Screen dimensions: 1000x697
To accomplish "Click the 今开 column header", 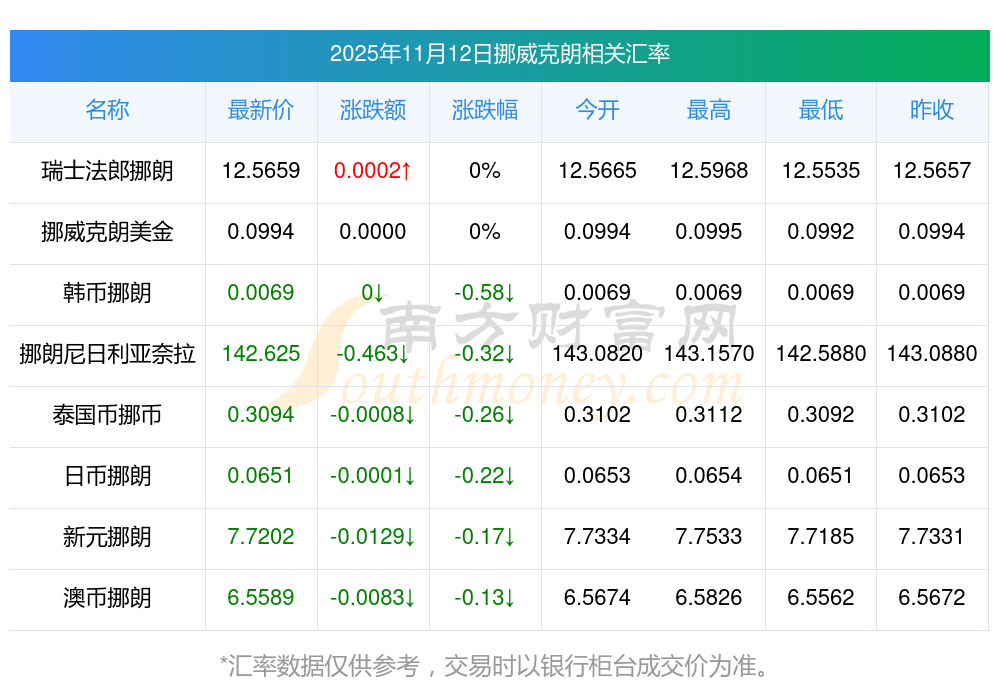I will pos(597,111).
